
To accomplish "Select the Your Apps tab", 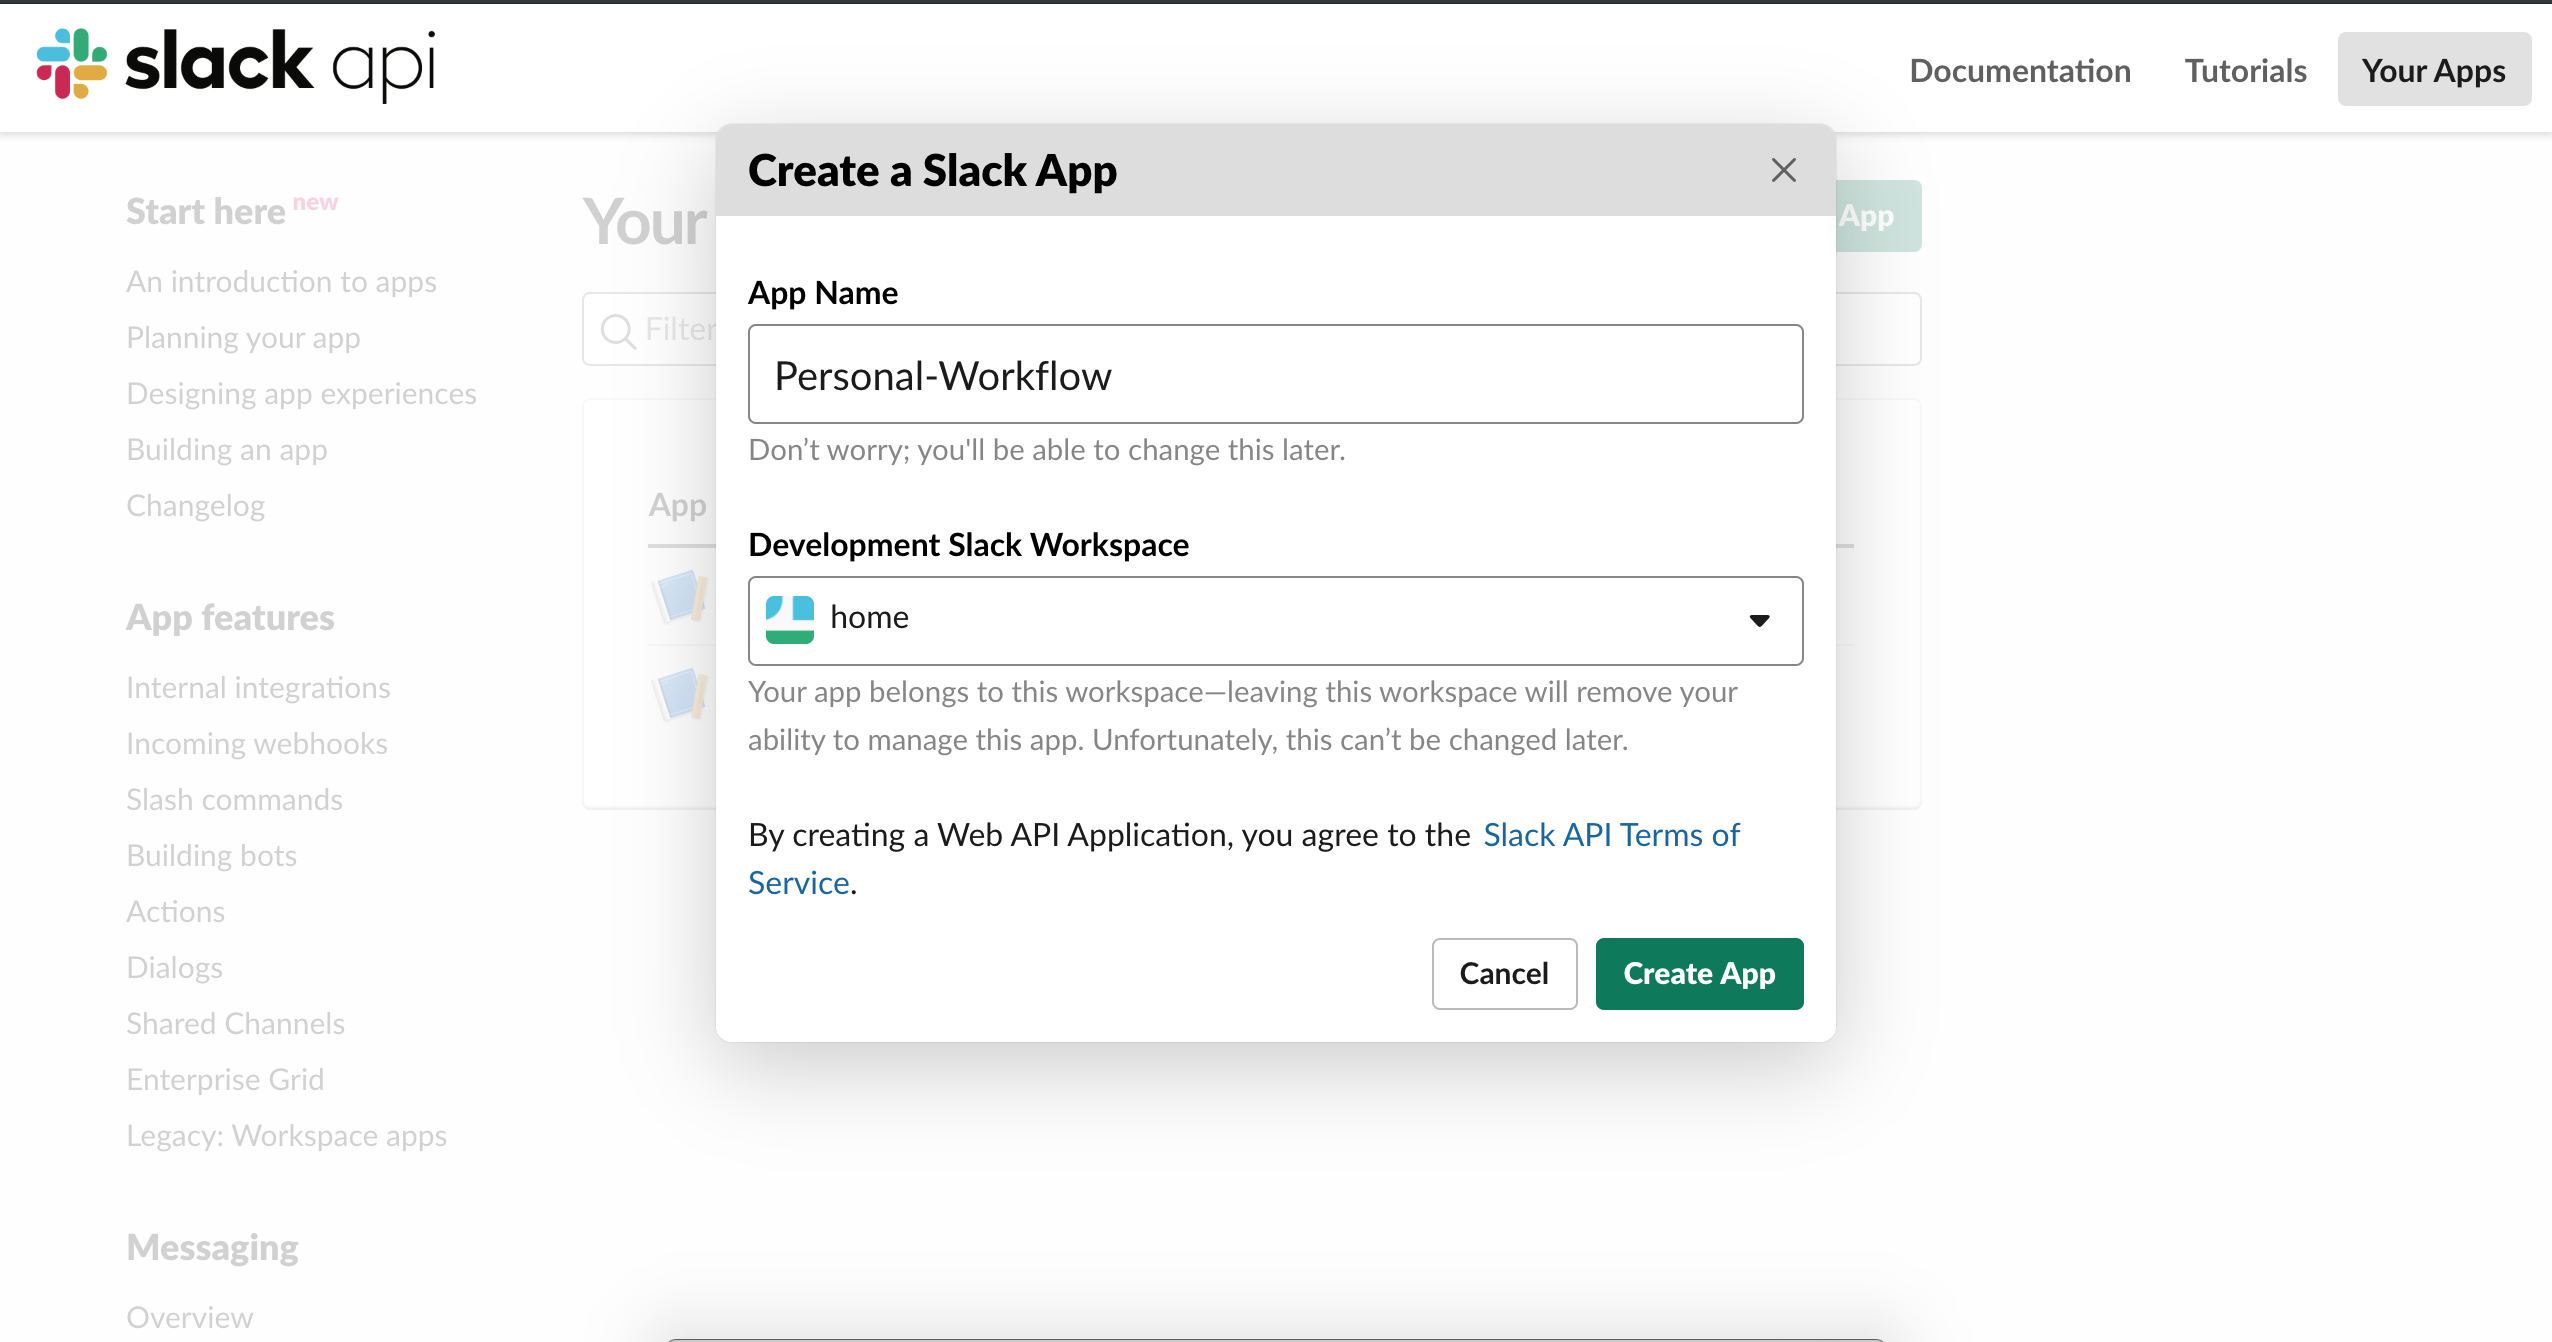I will (x=2433, y=70).
